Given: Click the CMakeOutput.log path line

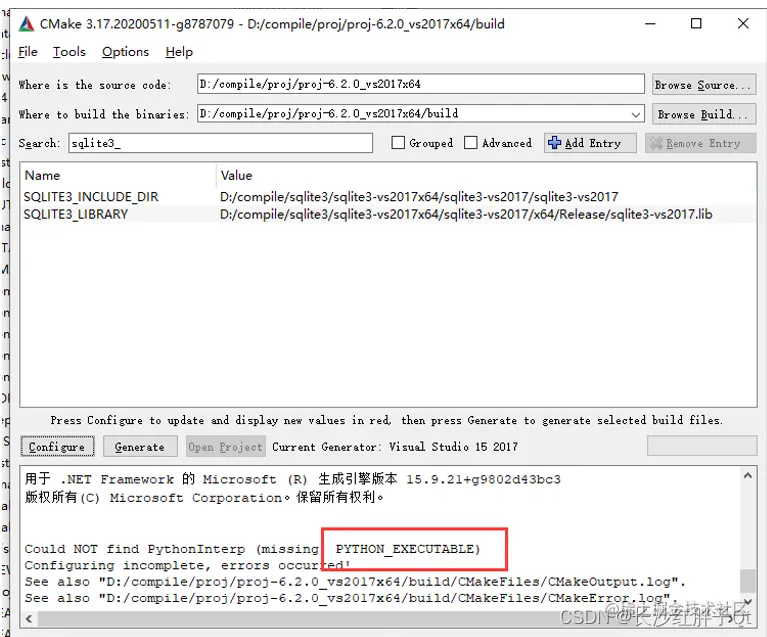Looking at the screenshot, I should [355, 582].
